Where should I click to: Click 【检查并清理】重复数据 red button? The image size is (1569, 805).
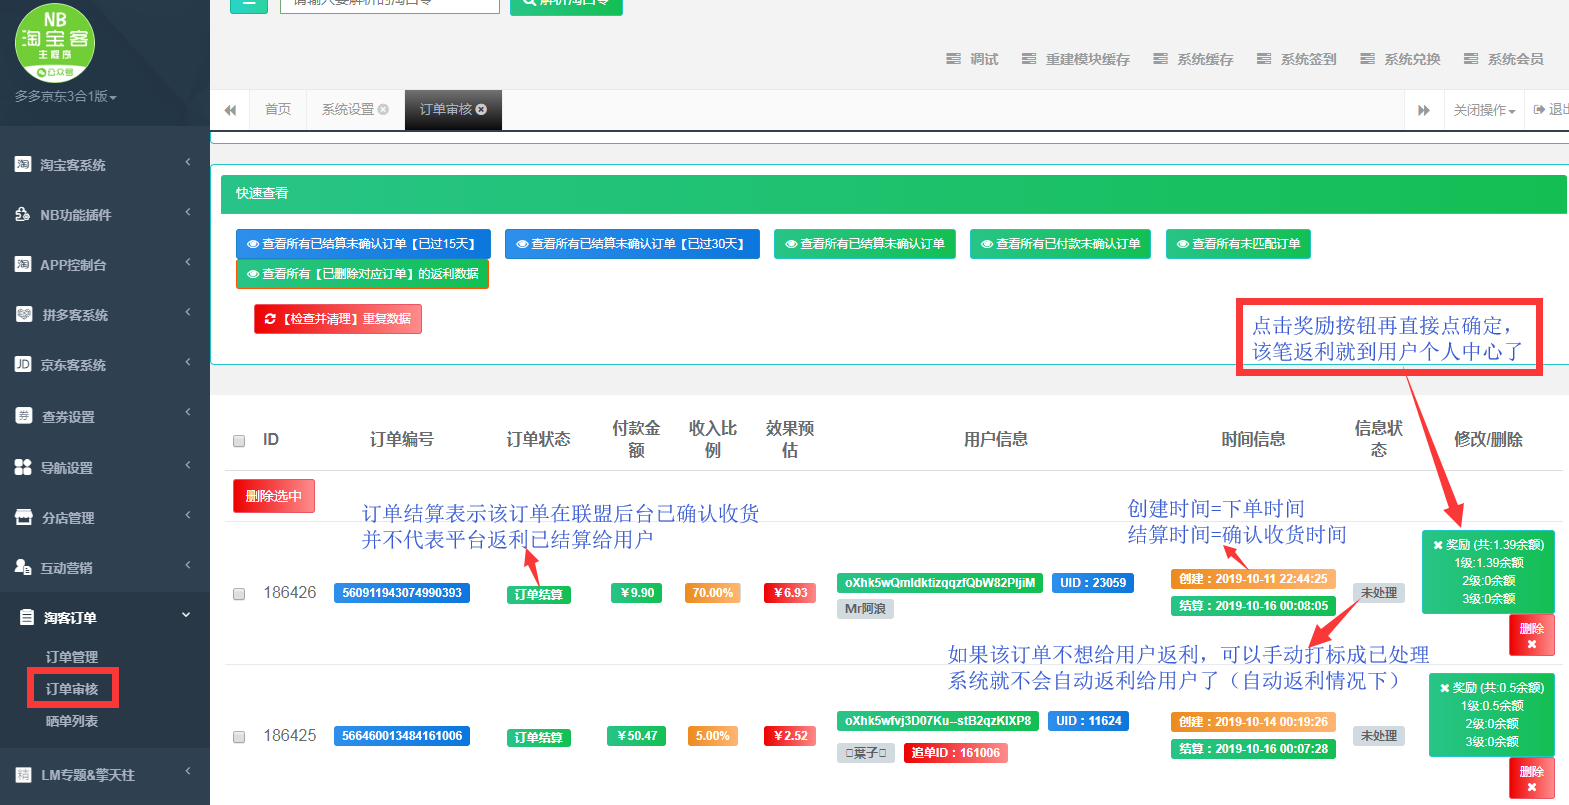[338, 319]
